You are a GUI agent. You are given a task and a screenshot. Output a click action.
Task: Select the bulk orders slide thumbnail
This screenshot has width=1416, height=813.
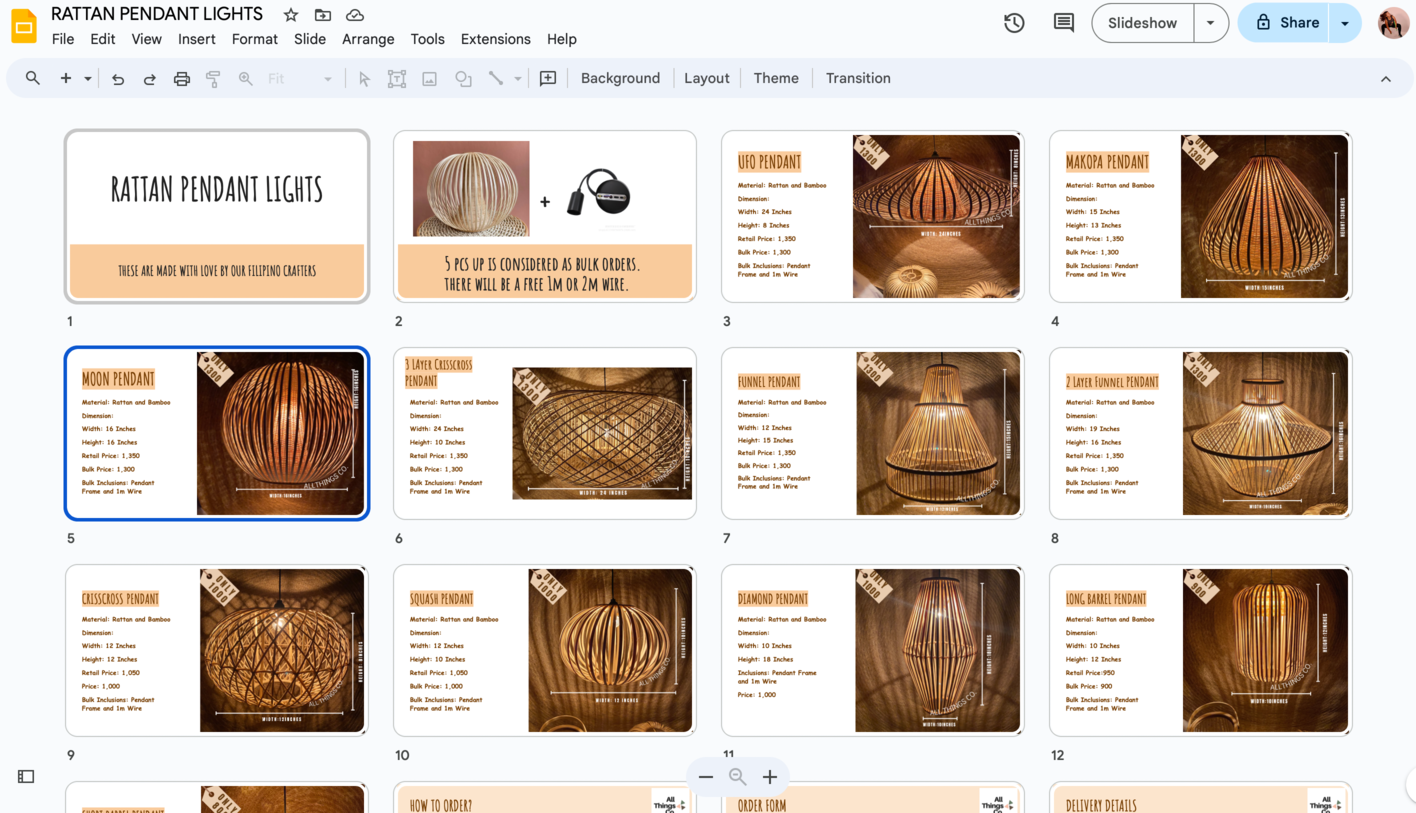point(545,216)
